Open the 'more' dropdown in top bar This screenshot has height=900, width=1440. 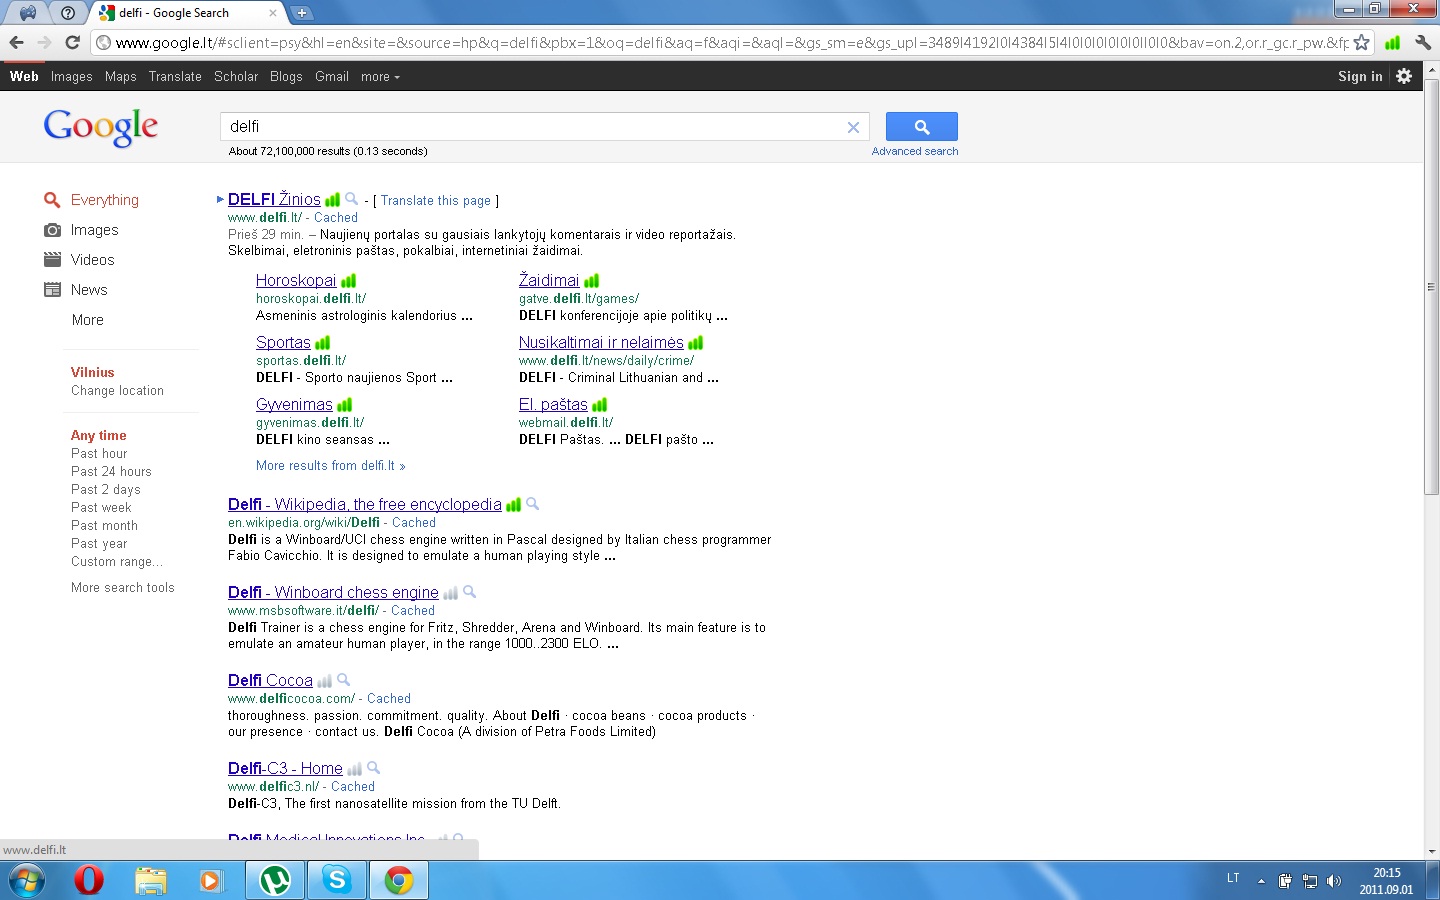click(380, 77)
